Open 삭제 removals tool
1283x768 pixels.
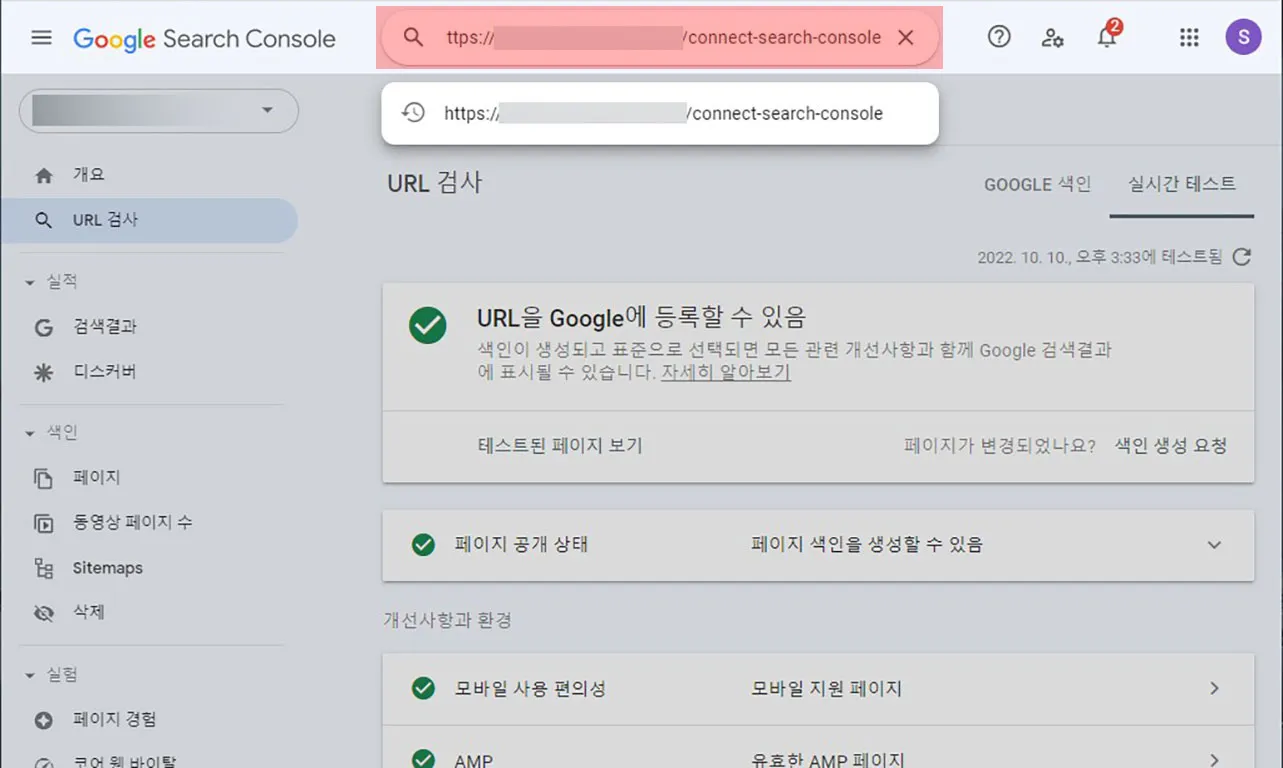click(150, 613)
